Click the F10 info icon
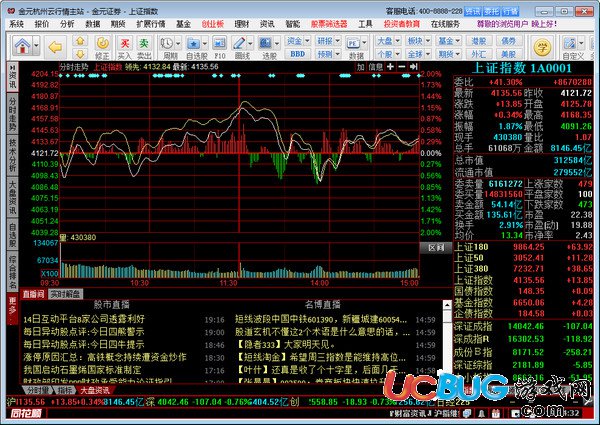Image resolution: width=600 pixels, height=425 pixels. coord(219,43)
